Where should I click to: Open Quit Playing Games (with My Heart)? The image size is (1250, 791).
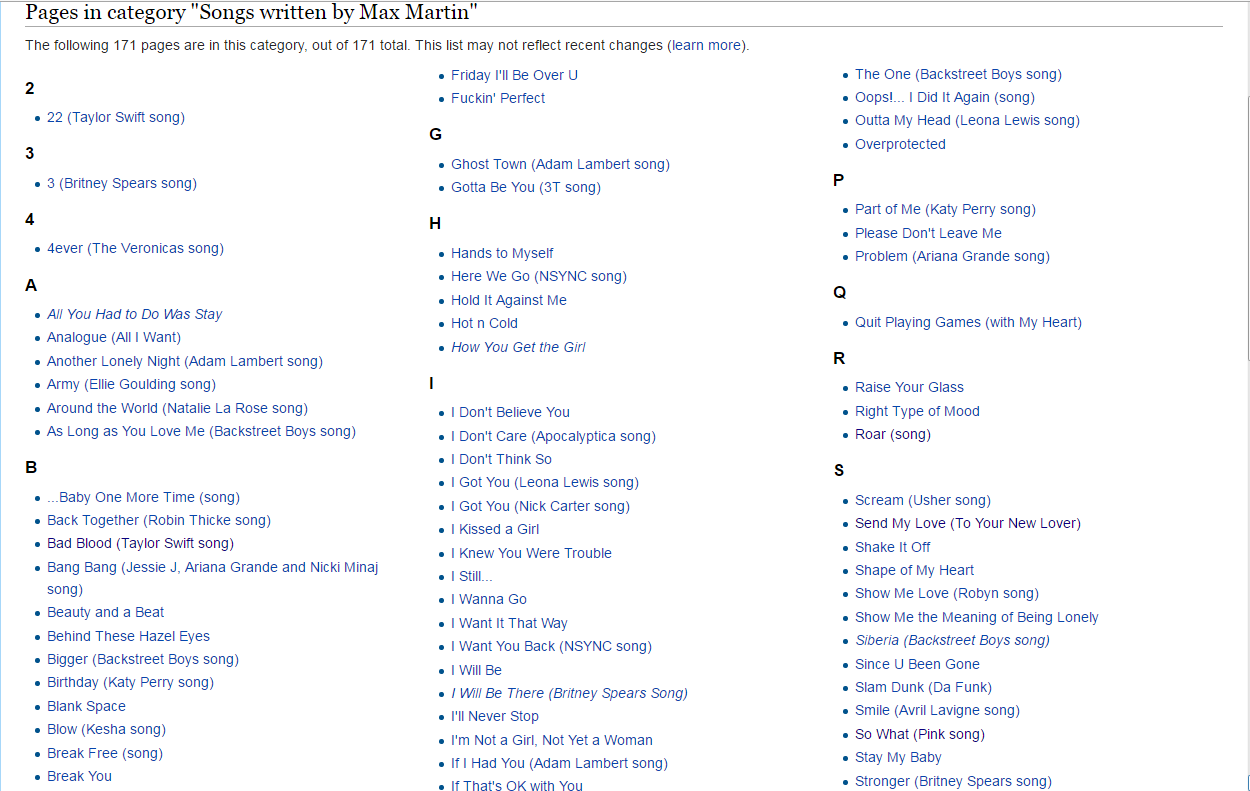click(x=968, y=322)
